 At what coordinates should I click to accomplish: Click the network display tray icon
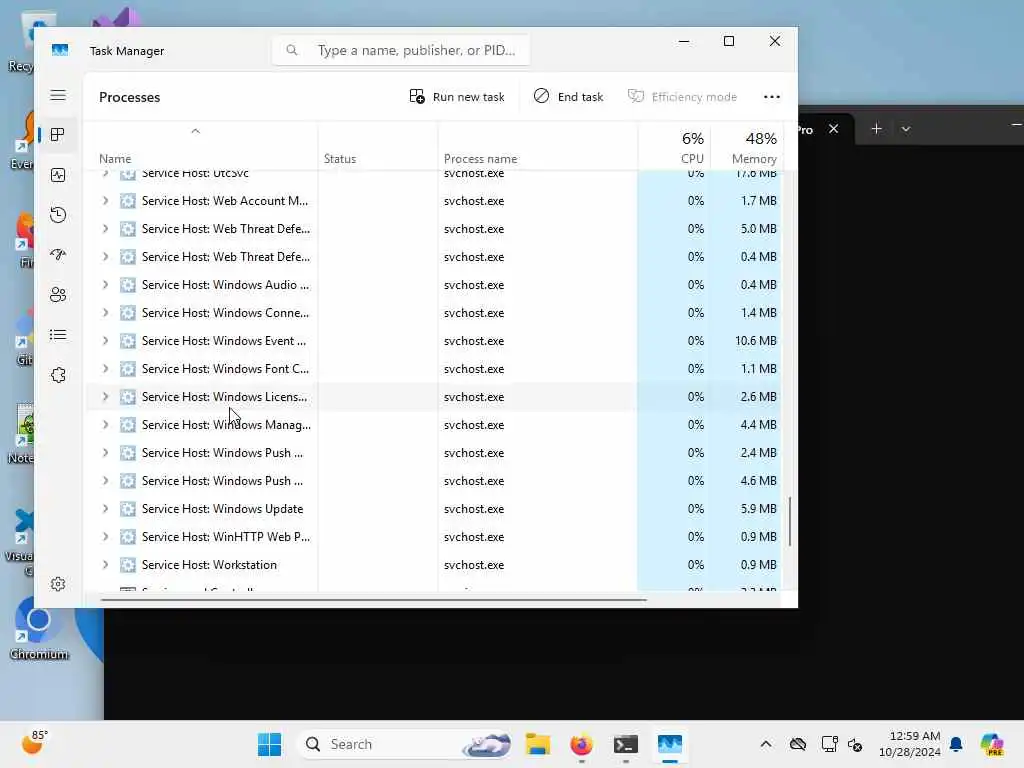point(829,744)
